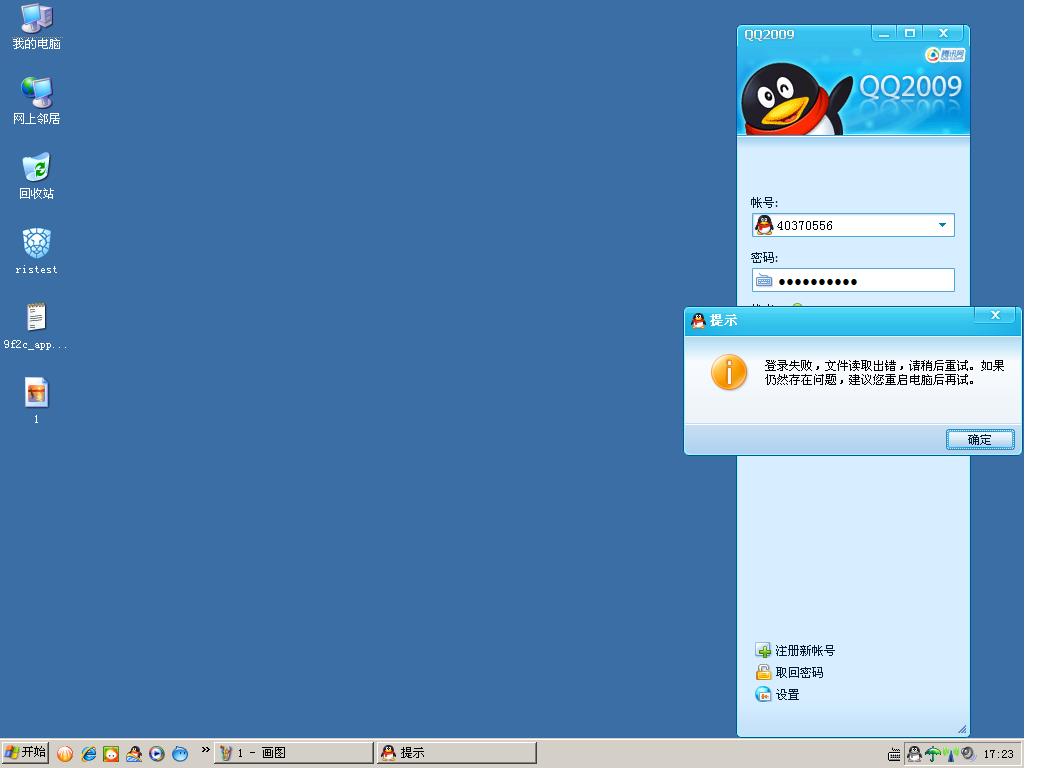The height and width of the screenshot is (768, 1064).
Task: Click the penguin avatar in account field
Action: [x=764, y=225]
